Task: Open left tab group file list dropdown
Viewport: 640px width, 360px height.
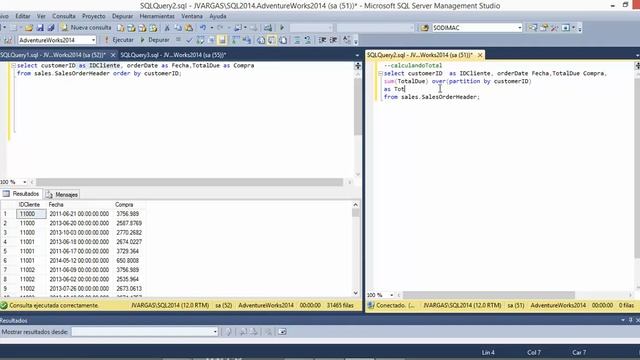Action: click(x=357, y=55)
